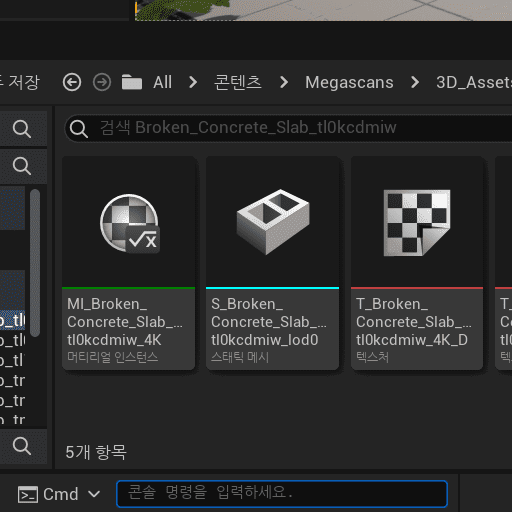
Task: Click the 머티리얼 인스턴스 type label
Action: tap(113, 357)
